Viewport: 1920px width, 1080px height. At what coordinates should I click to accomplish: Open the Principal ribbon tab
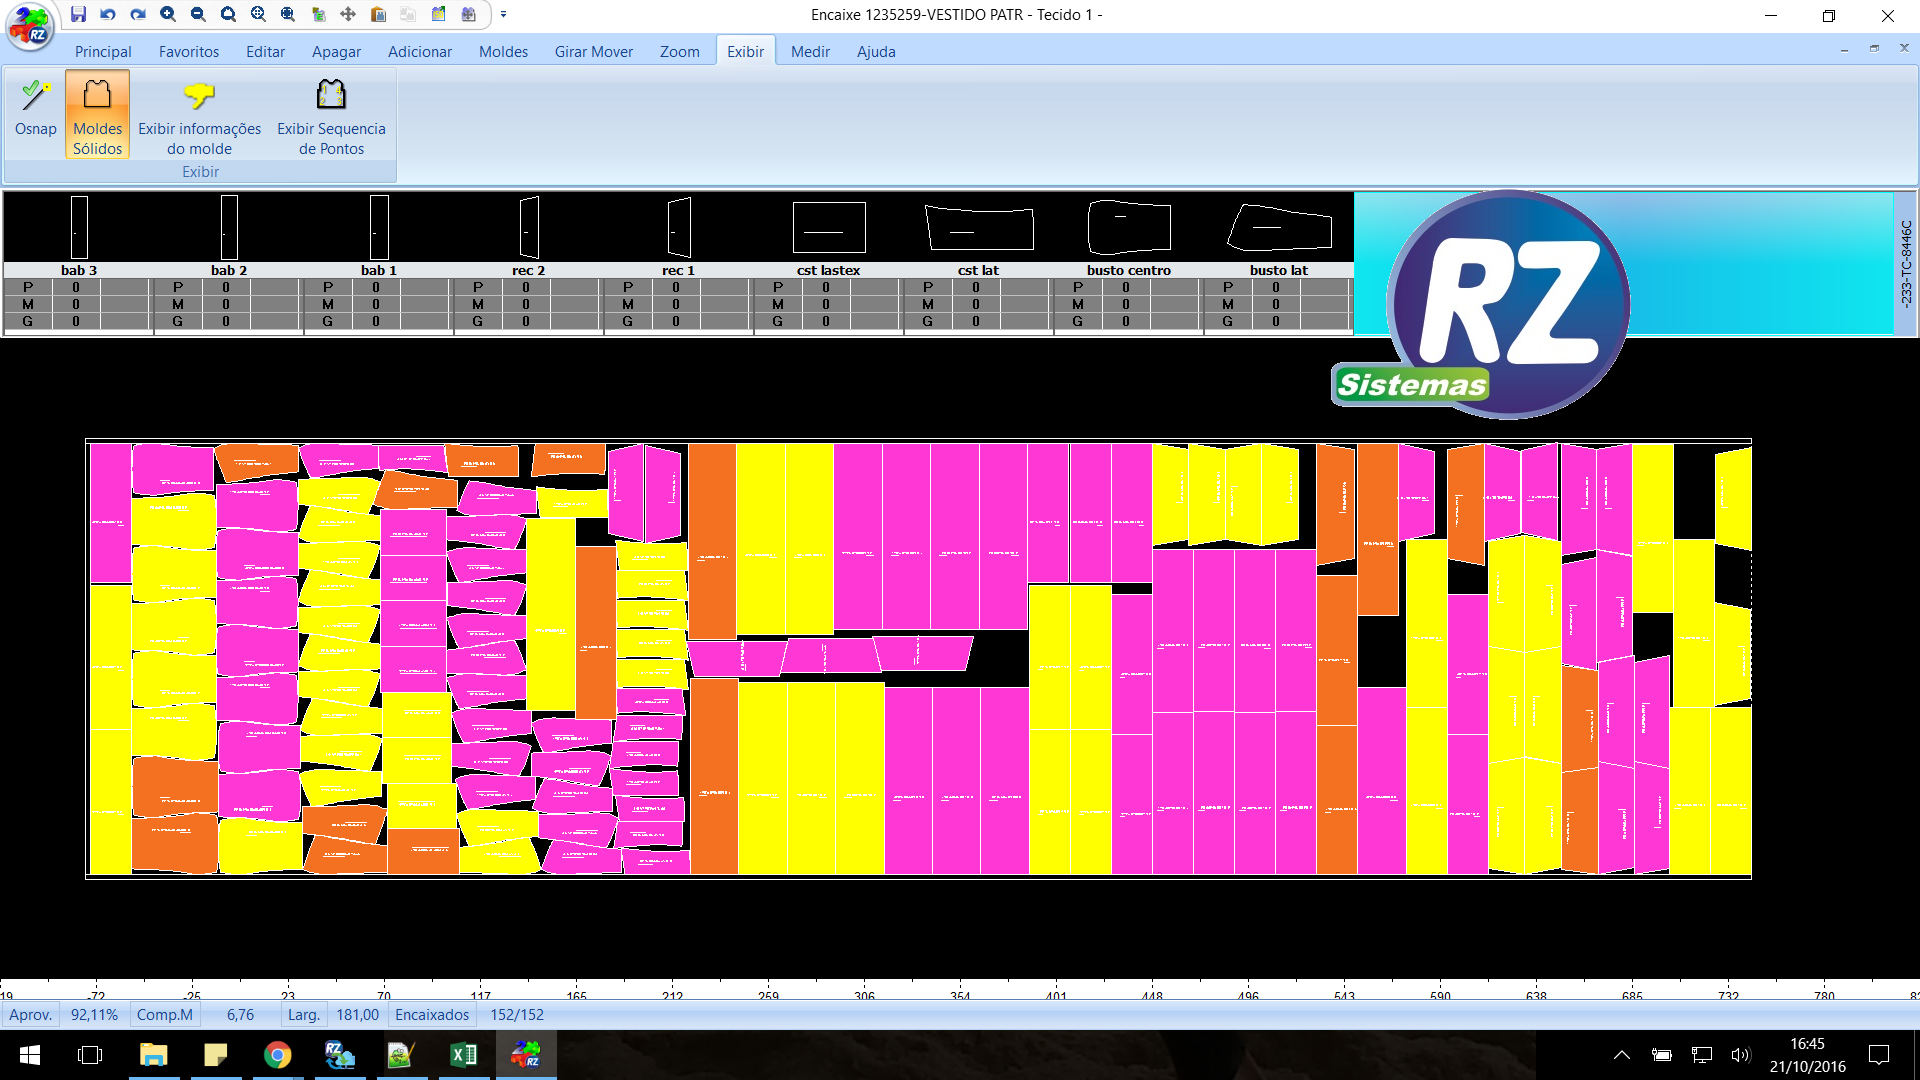point(103,51)
